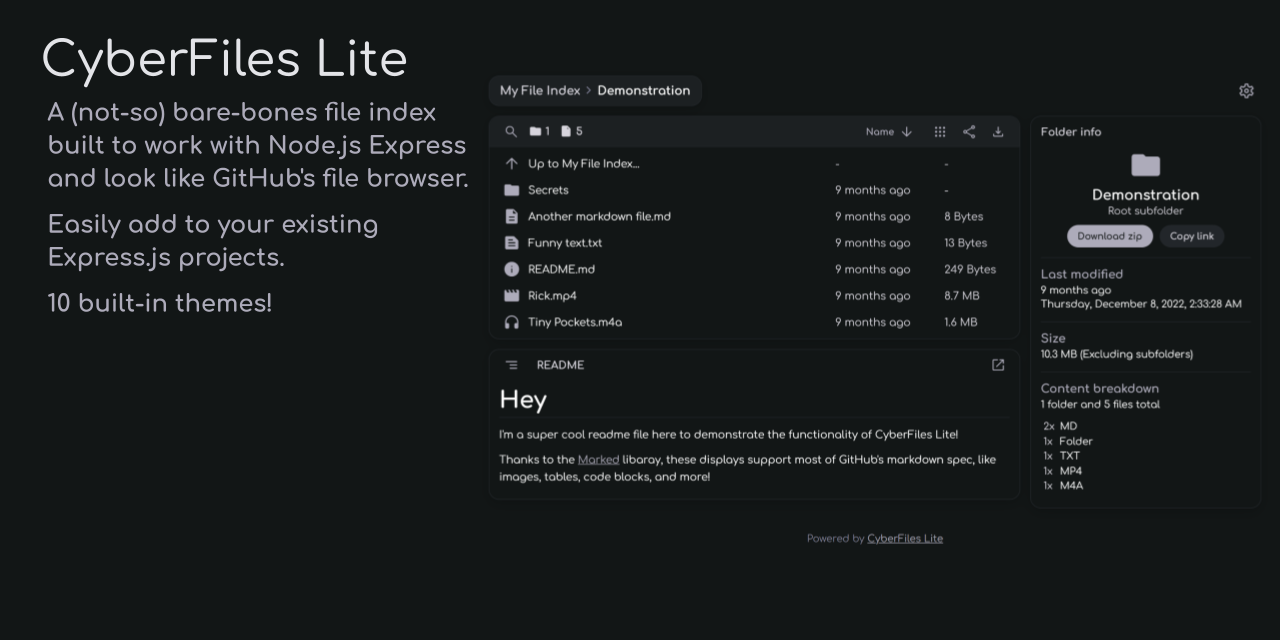The image size is (1280, 640).
Task: Click the 1x Folder breakdown entry
Action: 1068,441
